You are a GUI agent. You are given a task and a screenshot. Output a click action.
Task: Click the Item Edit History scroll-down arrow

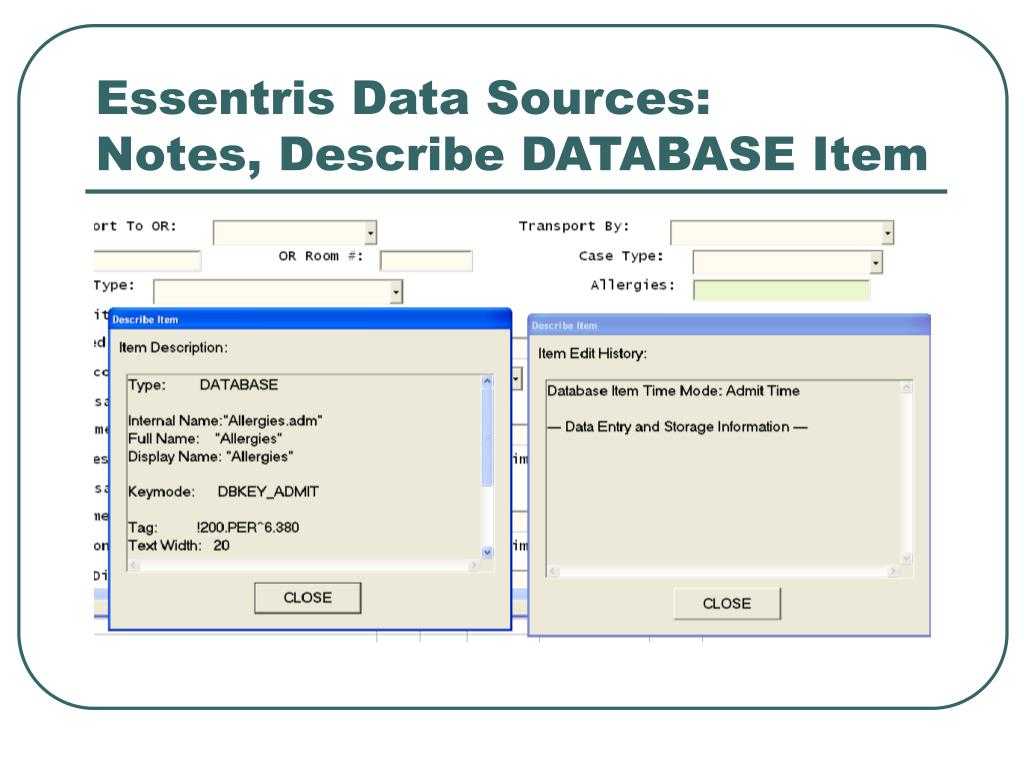[906, 558]
